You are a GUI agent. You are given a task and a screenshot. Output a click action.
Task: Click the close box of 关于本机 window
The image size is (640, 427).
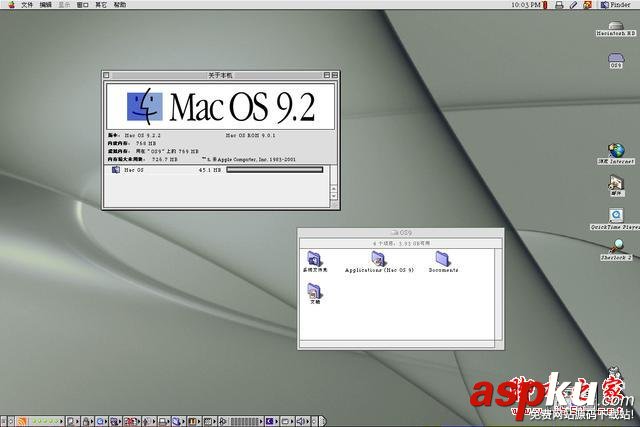click(107, 75)
